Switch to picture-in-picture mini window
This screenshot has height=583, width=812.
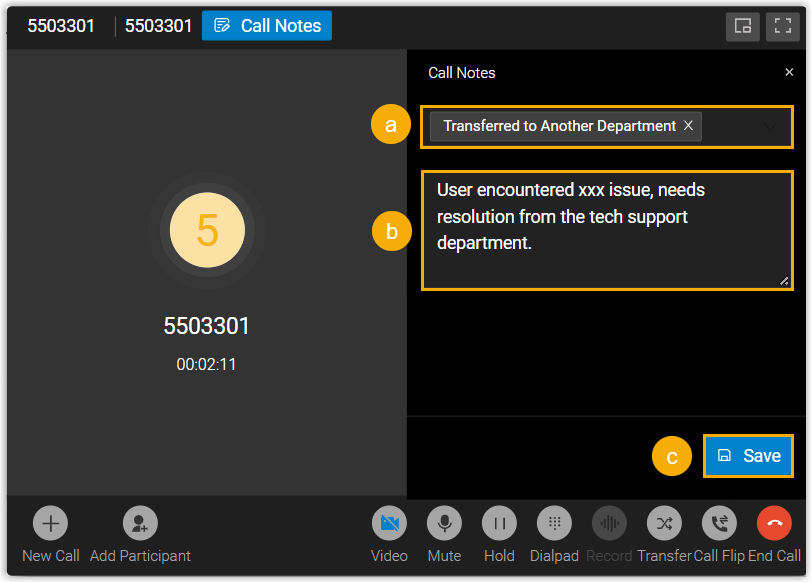(x=743, y=26)
